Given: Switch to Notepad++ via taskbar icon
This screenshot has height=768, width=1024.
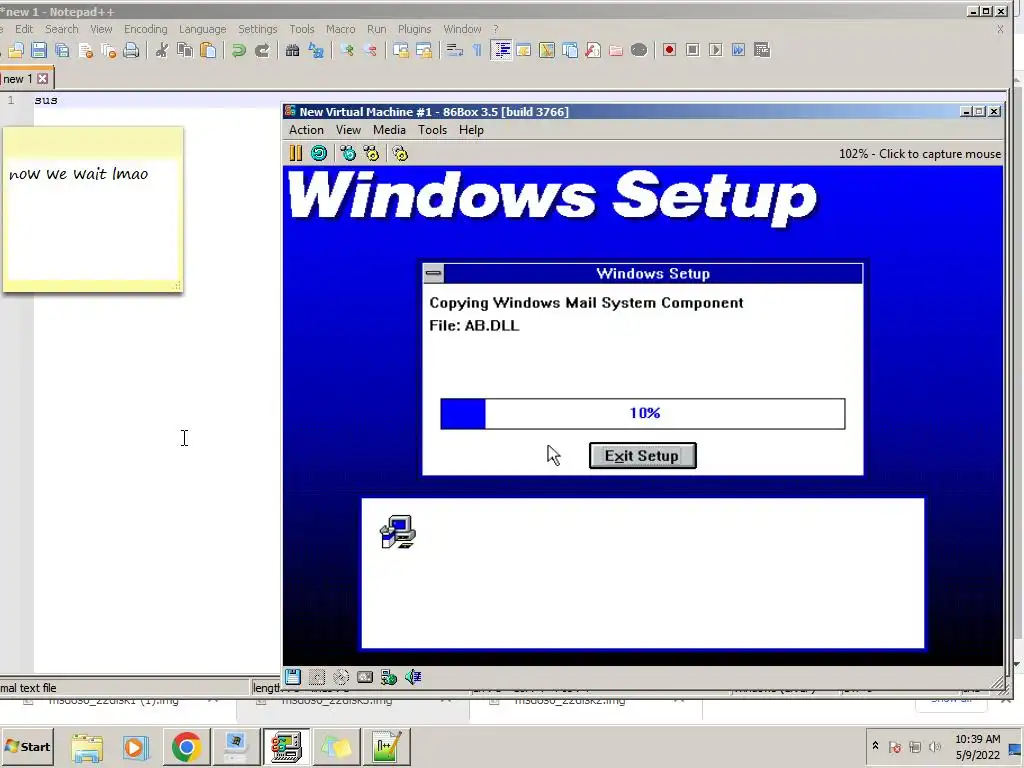Looking at the screenshot, I should click(386, 746).
